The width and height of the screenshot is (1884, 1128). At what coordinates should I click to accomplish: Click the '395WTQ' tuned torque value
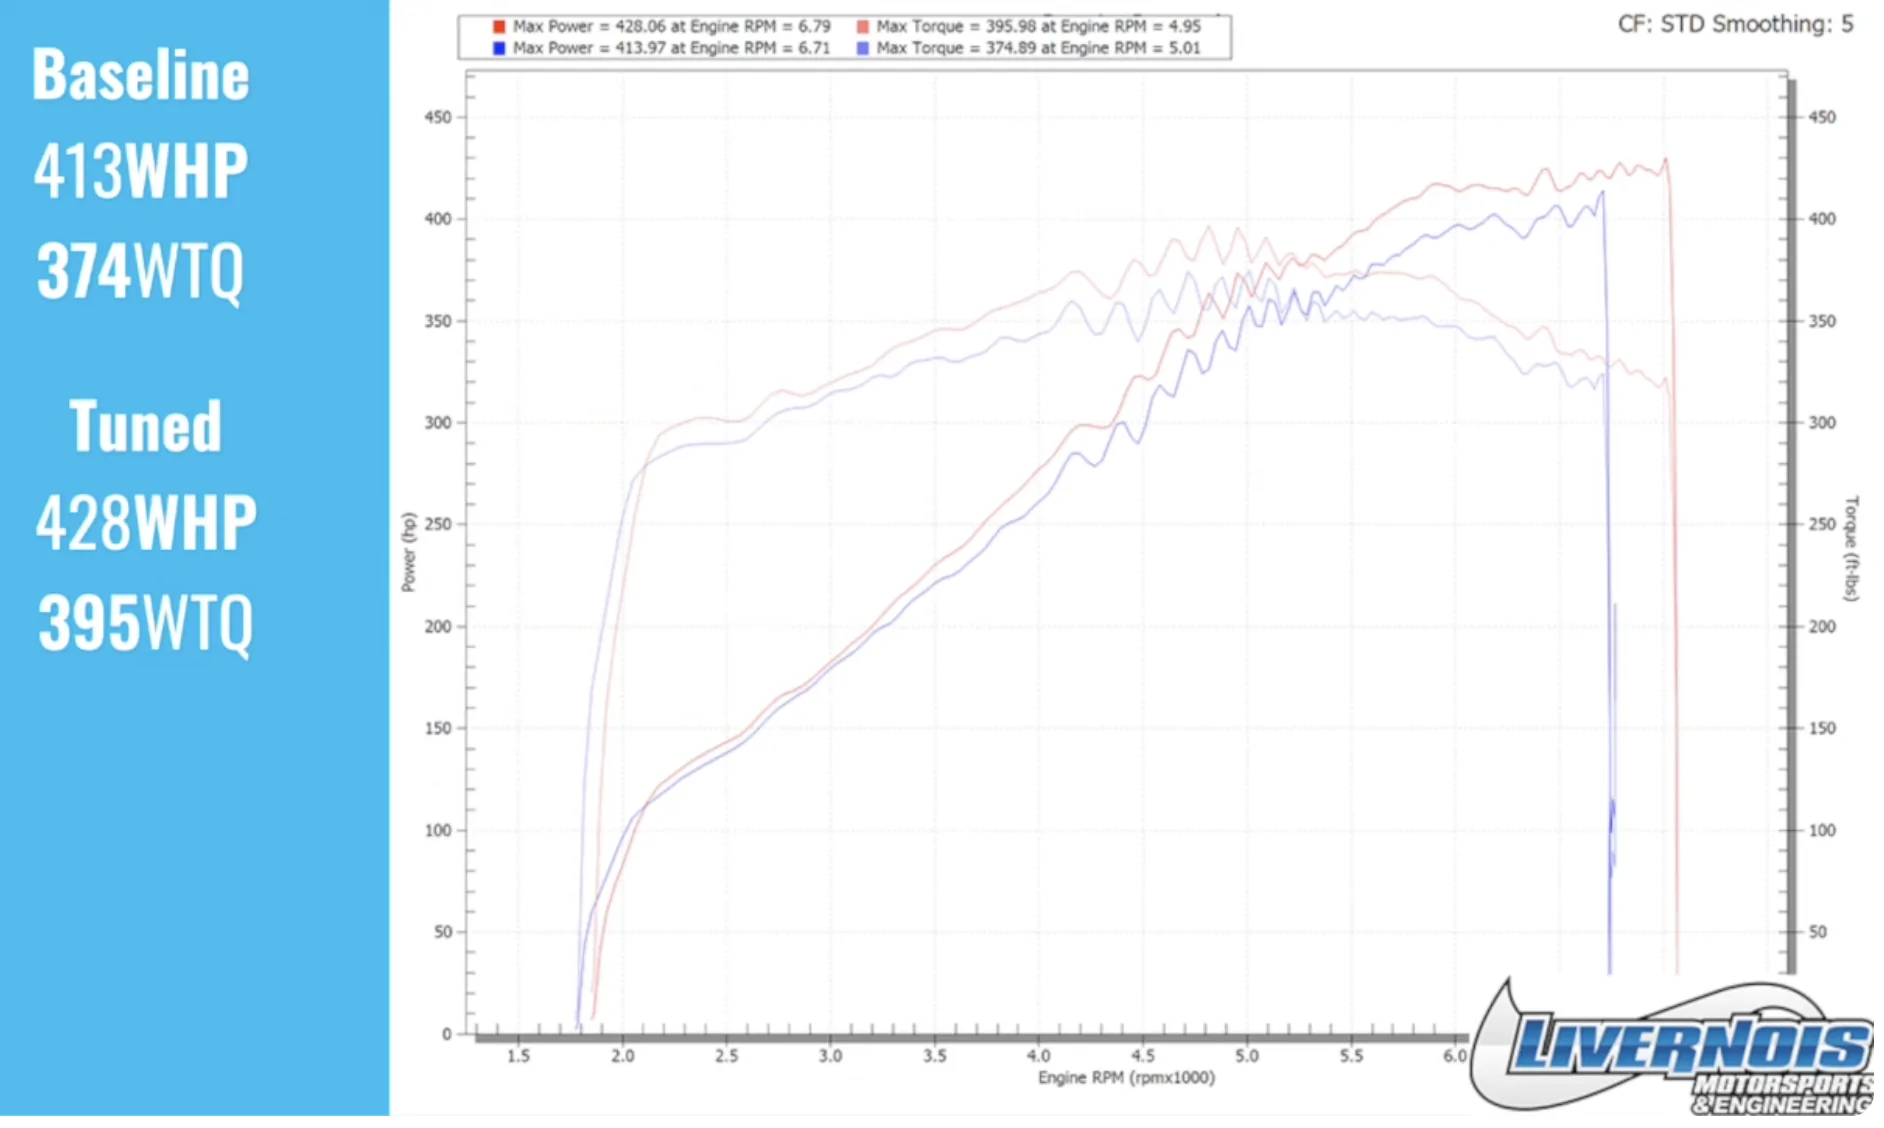146,623
